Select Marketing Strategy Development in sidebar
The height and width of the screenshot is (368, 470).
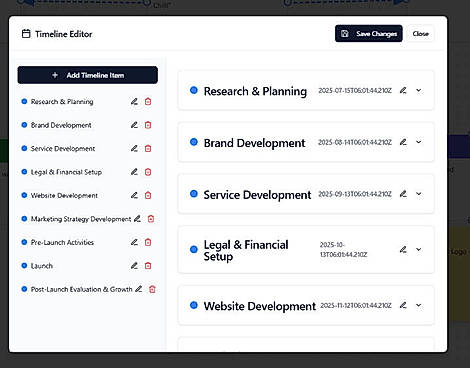(81, 219)
